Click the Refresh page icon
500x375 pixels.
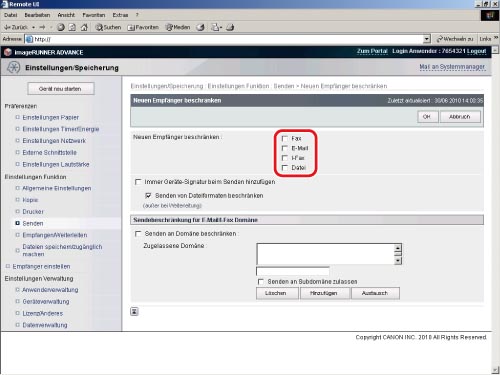72,27
